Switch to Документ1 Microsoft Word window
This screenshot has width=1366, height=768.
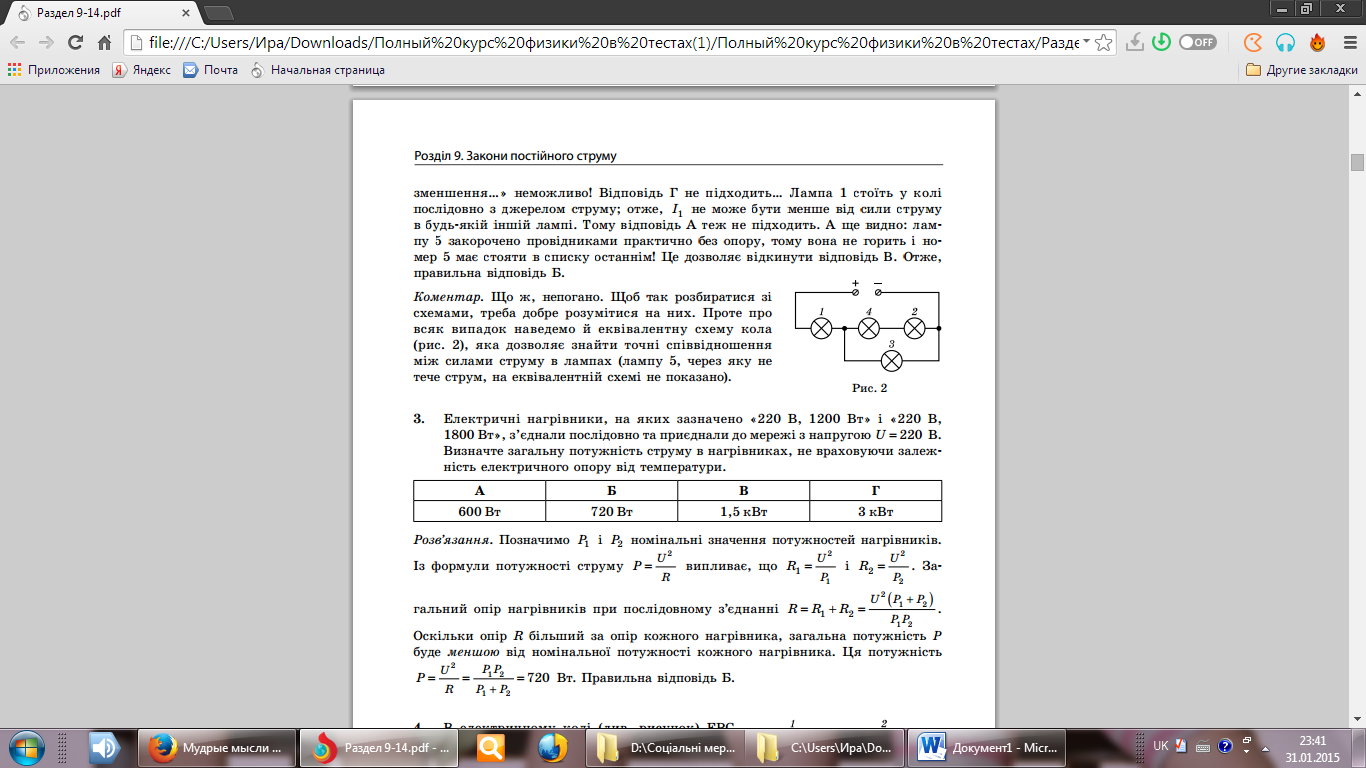pos(989,748)
